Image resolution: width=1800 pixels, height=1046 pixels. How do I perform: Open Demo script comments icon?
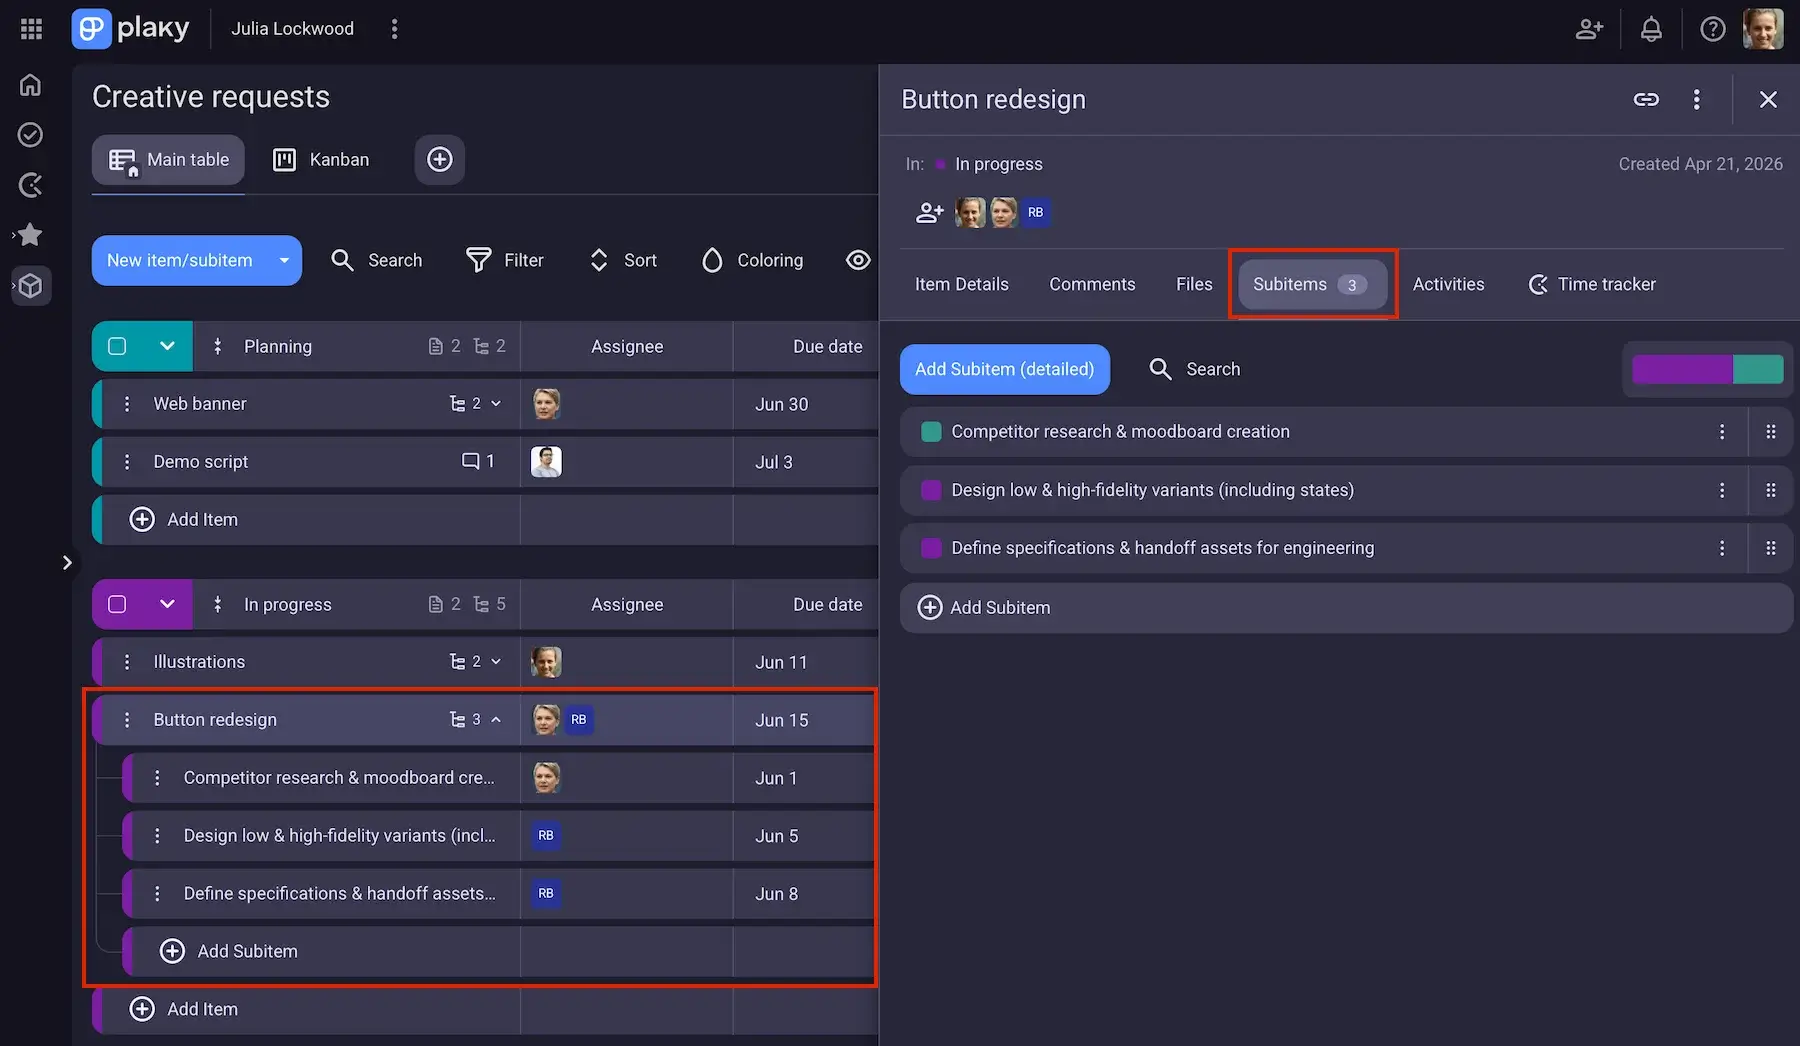tap(477, 461)
